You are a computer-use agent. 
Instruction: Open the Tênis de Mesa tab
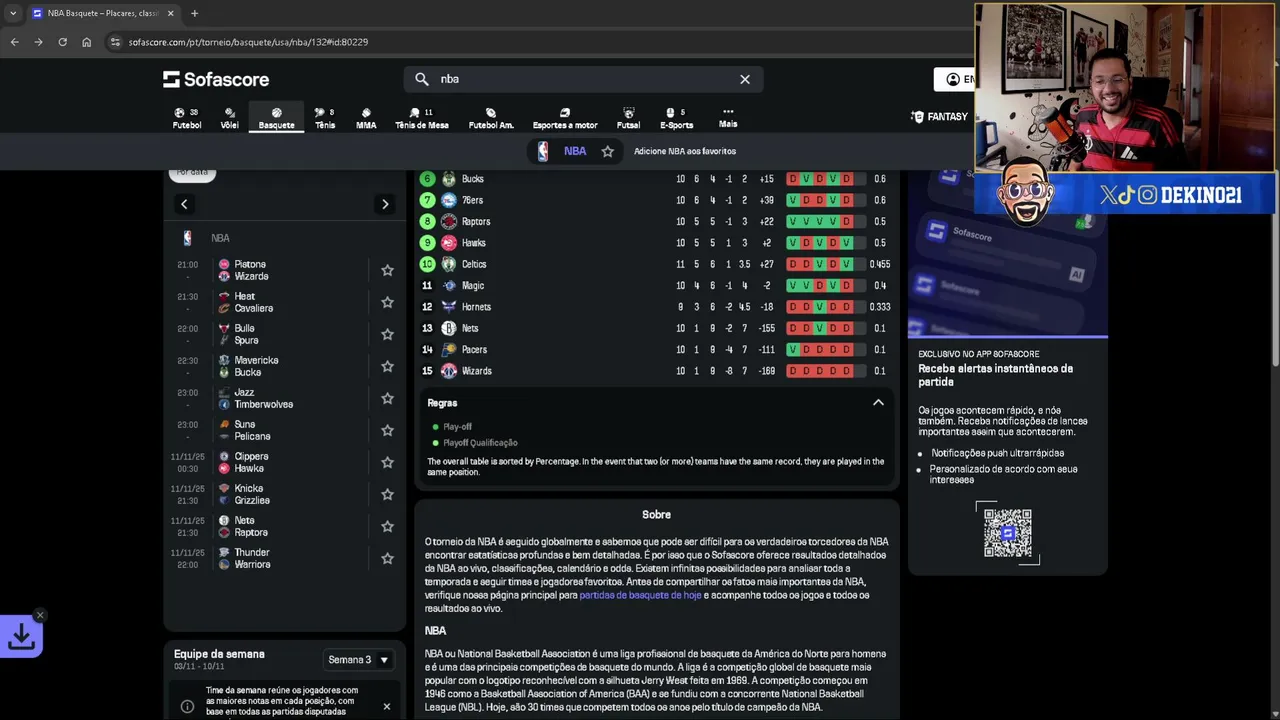(422, 118)
